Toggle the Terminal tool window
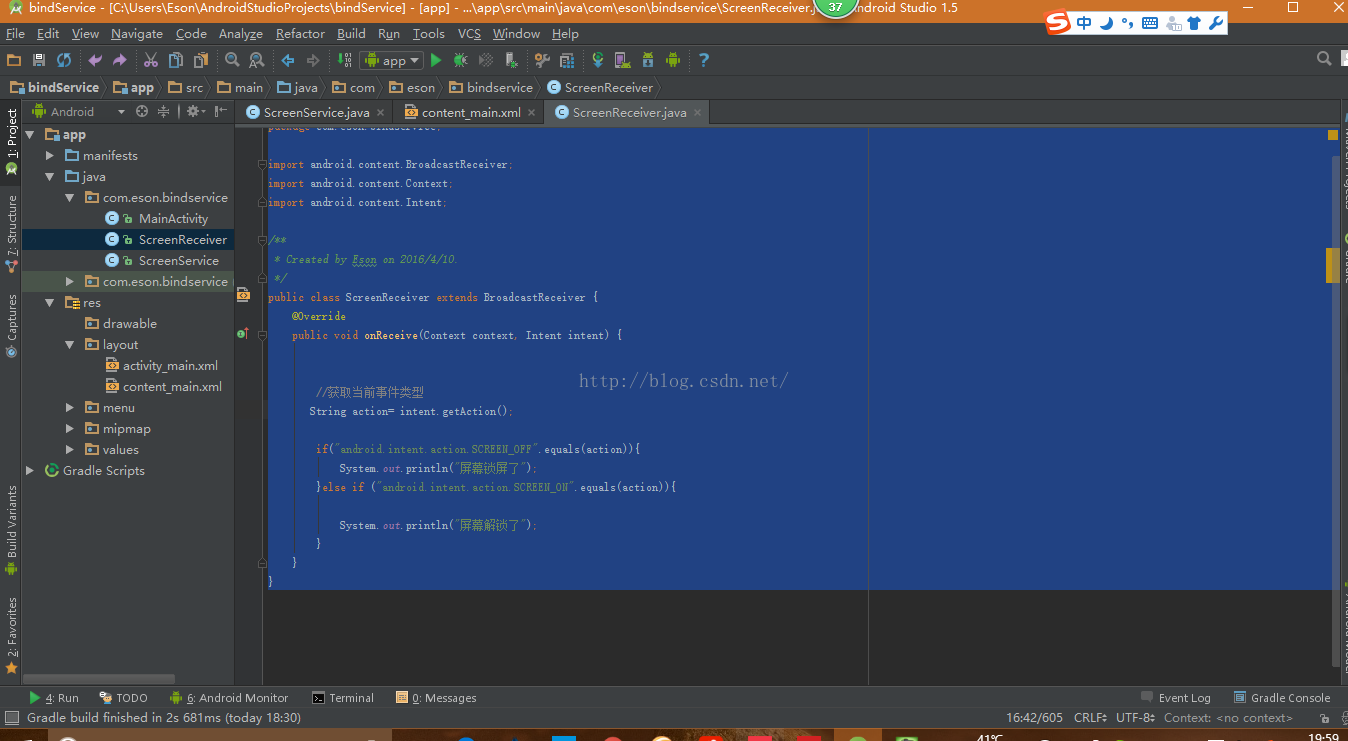This screenshot has width=1348, height=741. [343, 698]
